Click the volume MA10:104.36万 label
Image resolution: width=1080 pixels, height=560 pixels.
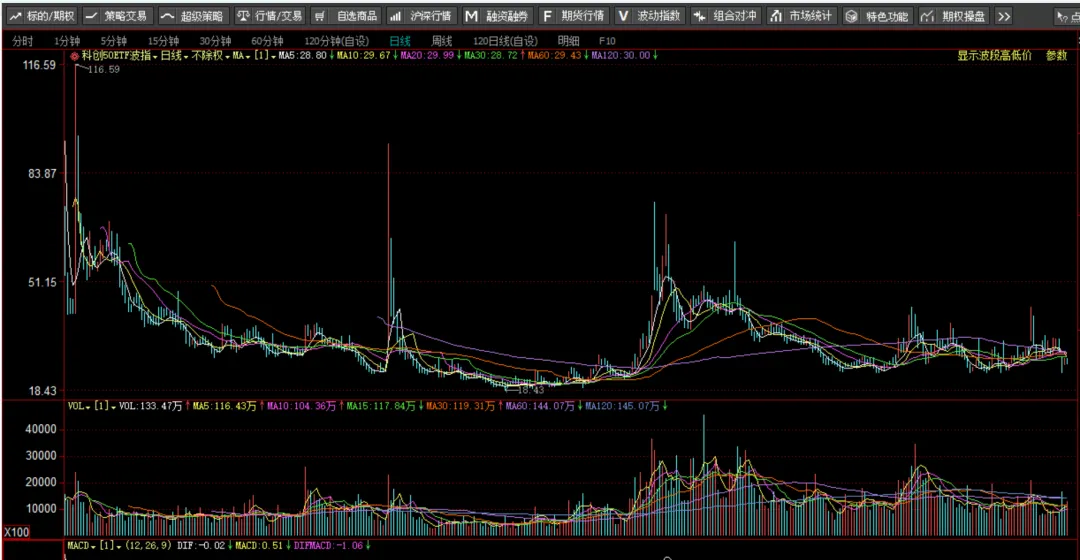304,406
